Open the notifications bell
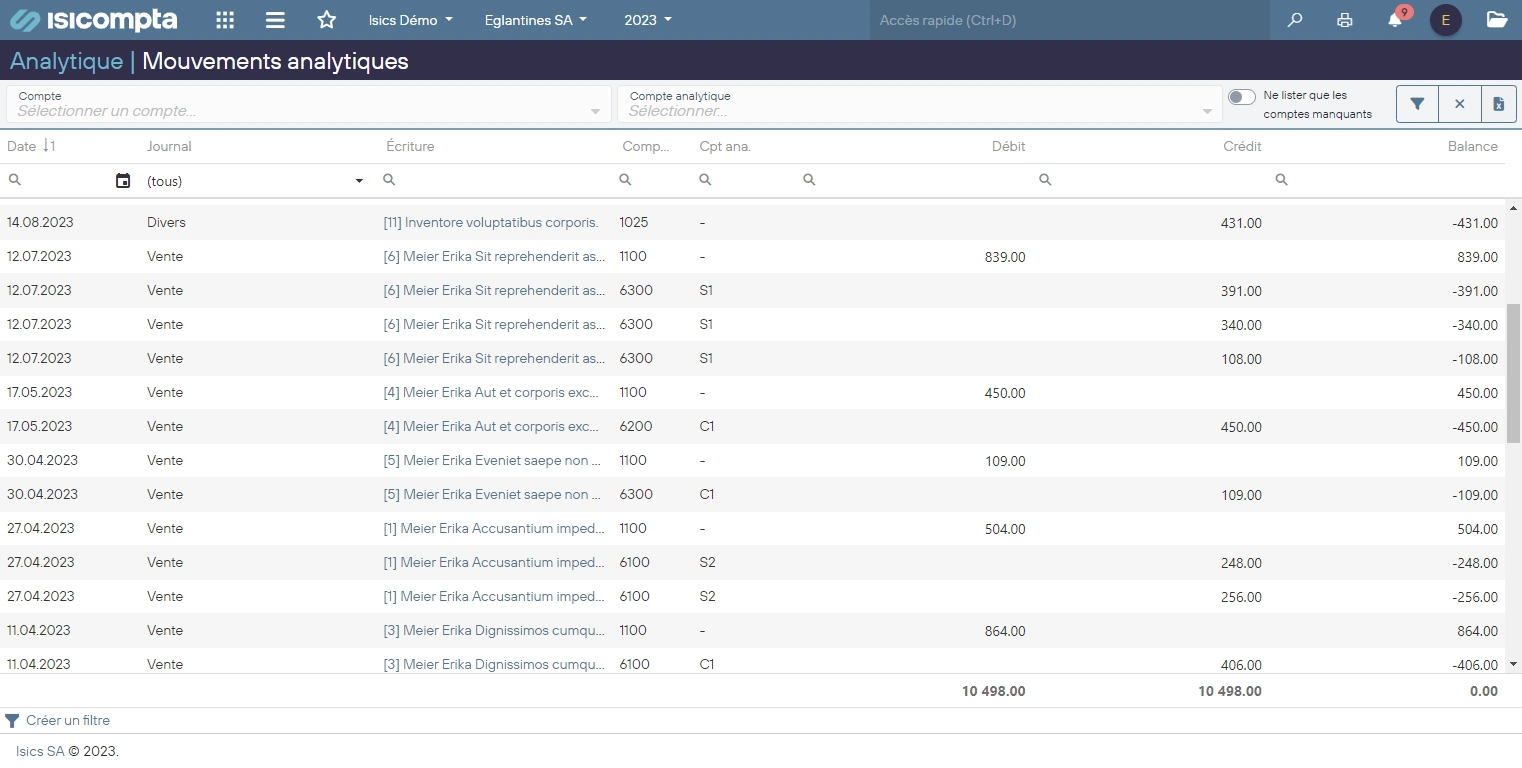Image resolution: width=1522 pixels, height=768 pixels. pyautogui.click(x=1395, y=20)
